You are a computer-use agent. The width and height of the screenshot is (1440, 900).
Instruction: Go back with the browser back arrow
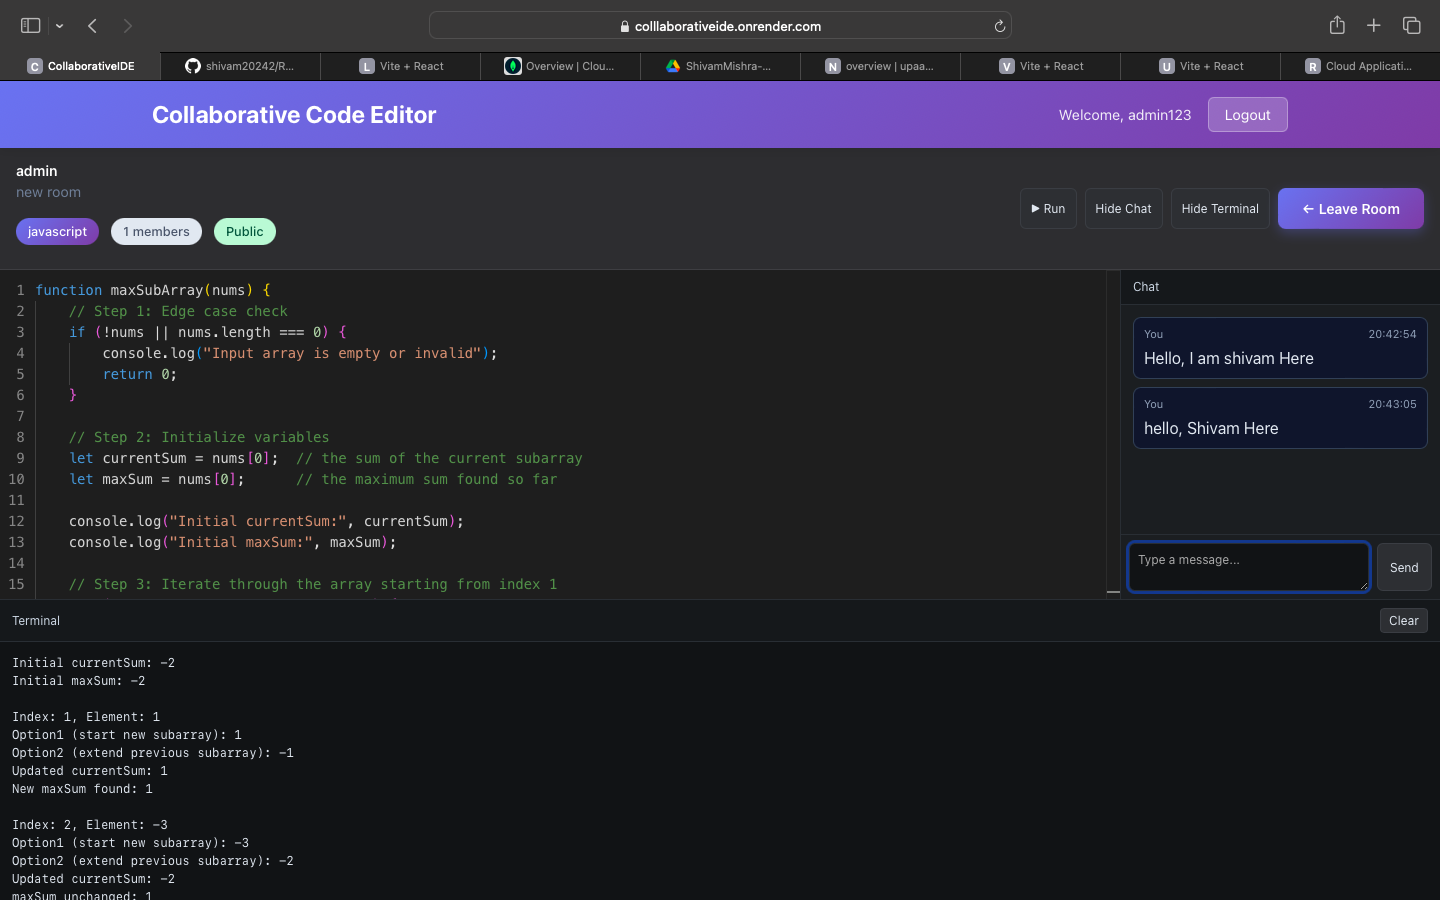point(92,26)
